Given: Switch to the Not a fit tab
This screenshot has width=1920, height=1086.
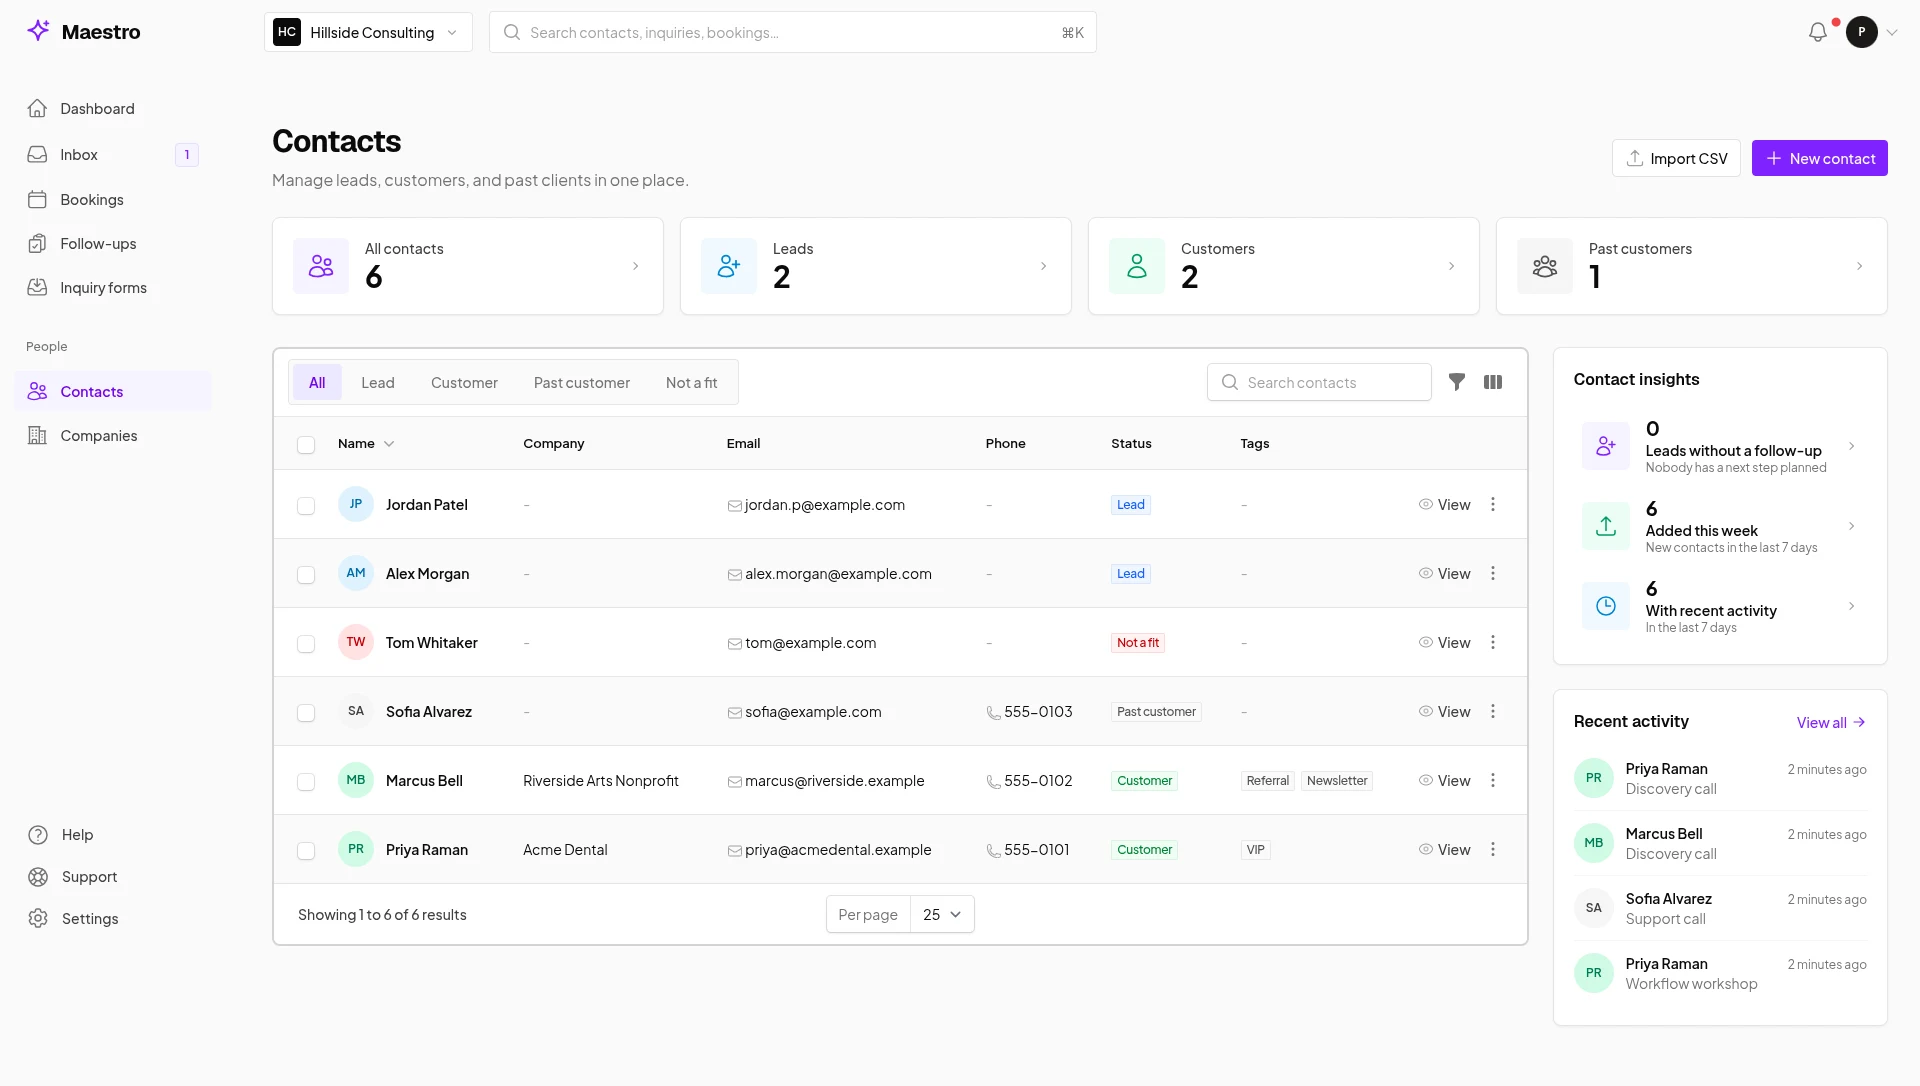Looking at the screenshot, I should (691, 382).
